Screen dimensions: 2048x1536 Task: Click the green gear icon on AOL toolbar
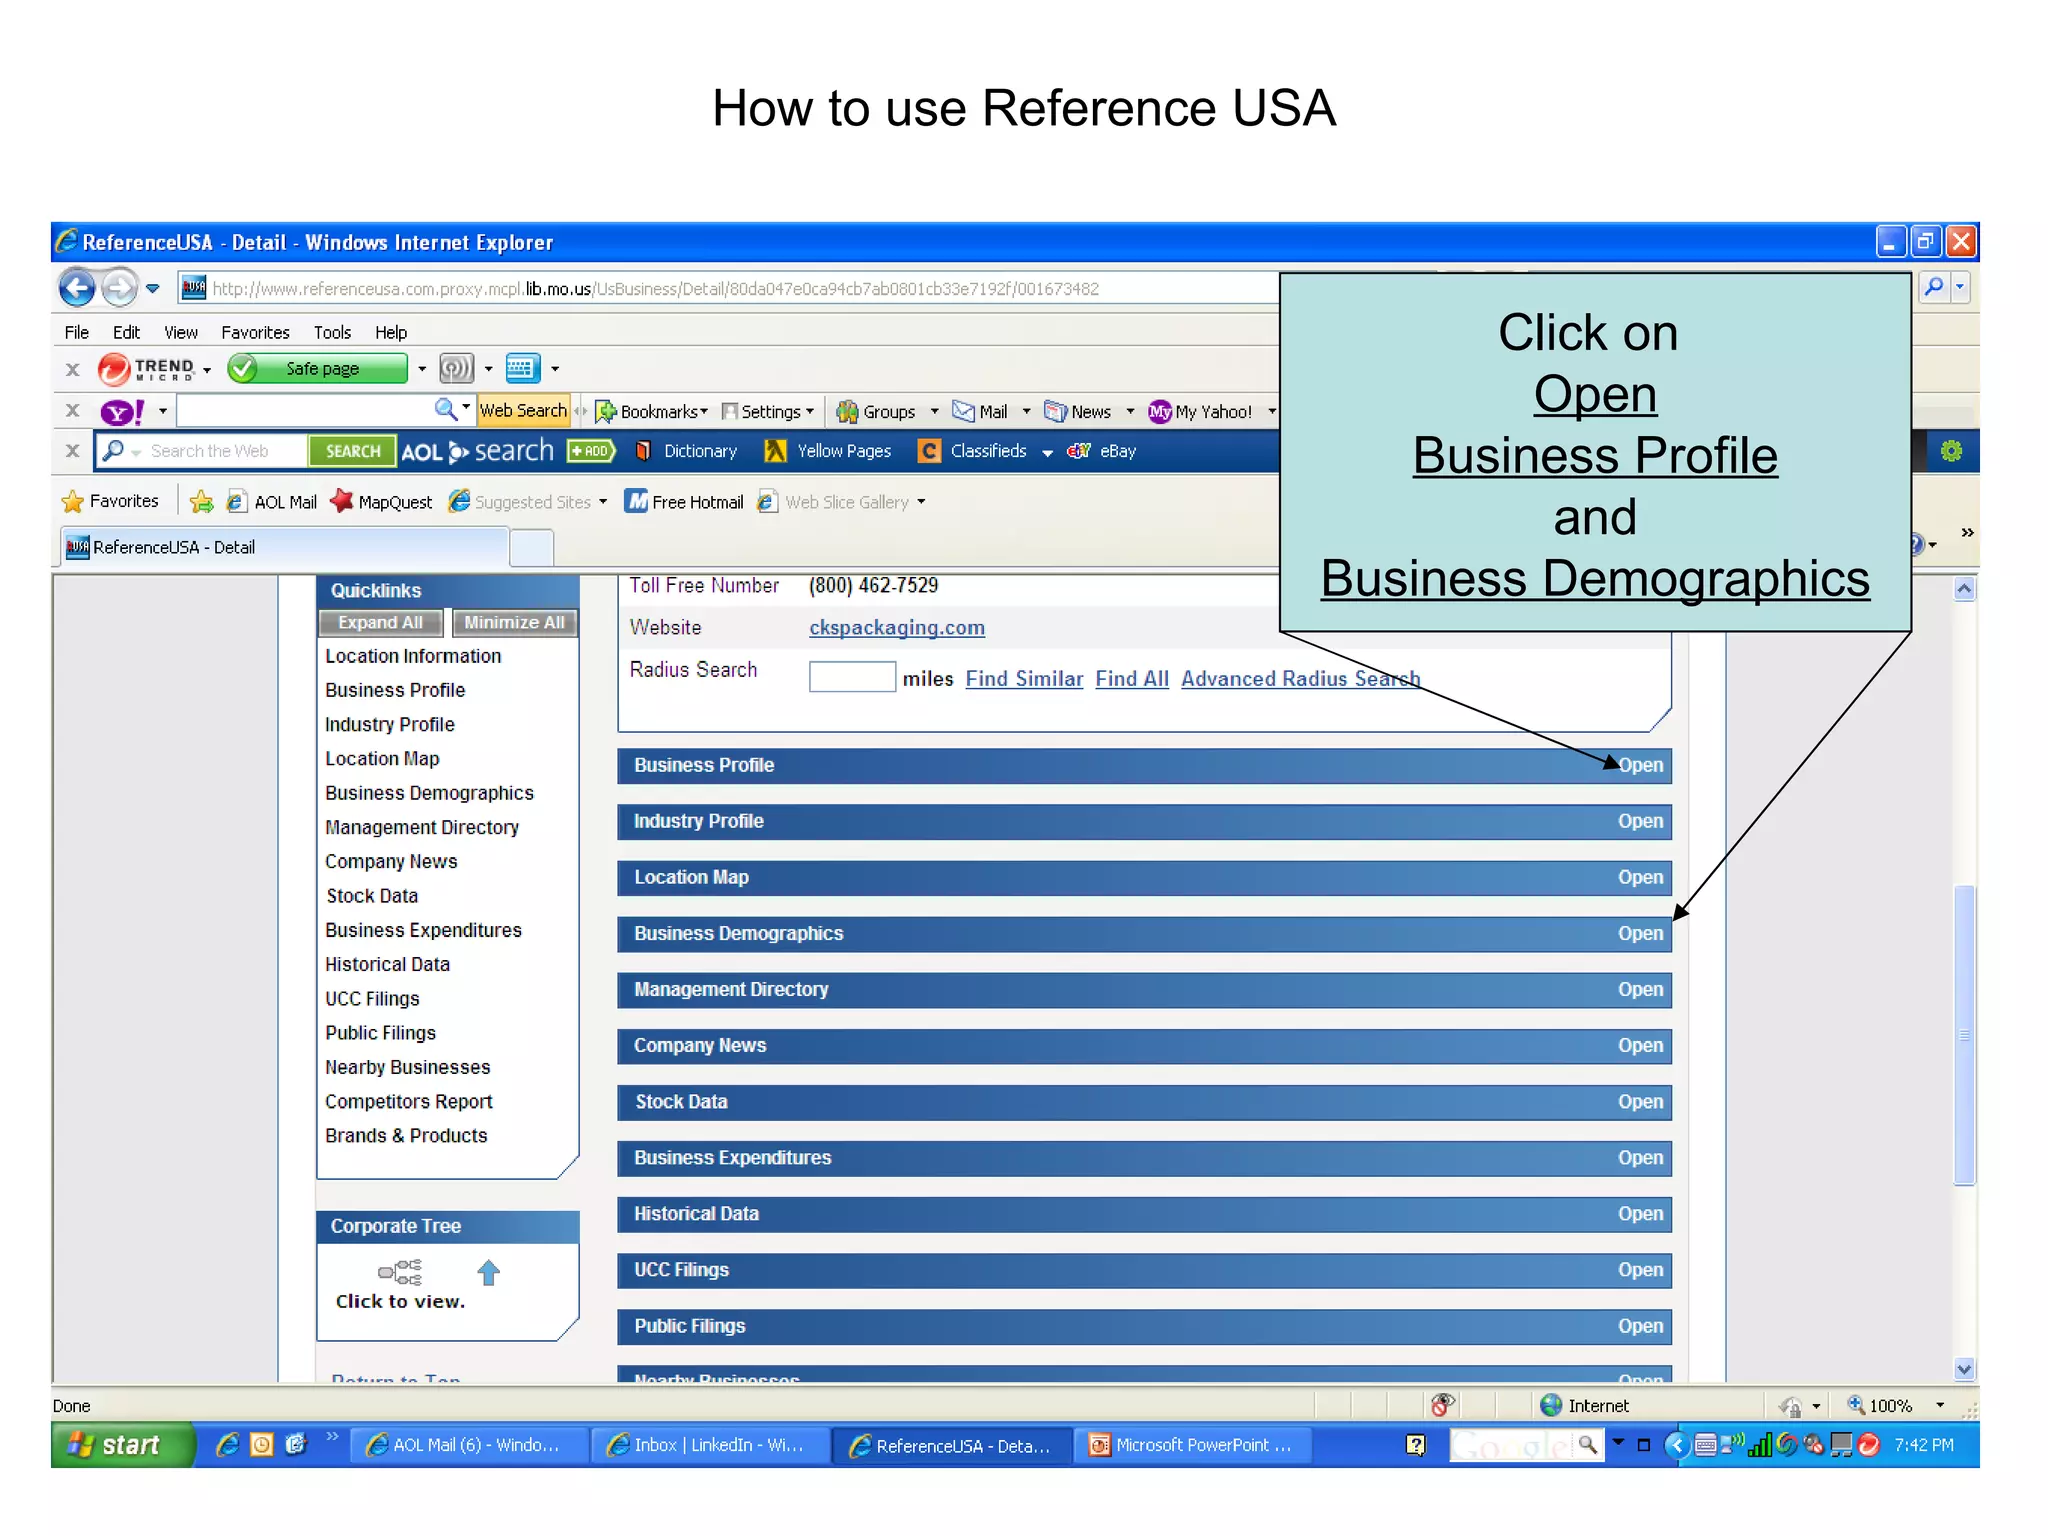pyautogui.click(x=1951, y=451)
